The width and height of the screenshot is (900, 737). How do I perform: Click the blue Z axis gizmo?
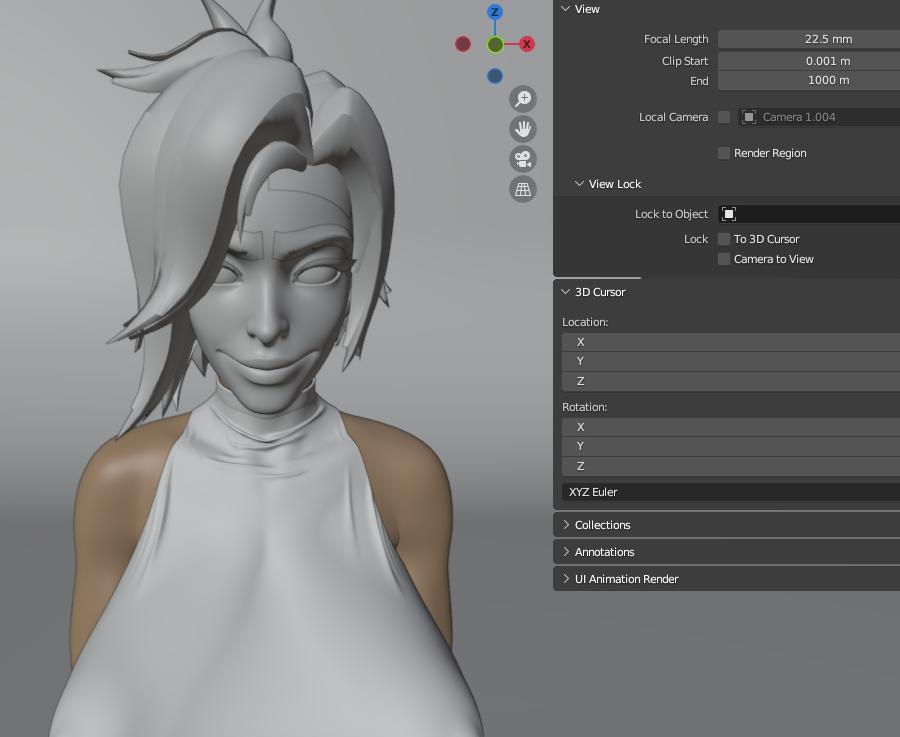[495, 12]
